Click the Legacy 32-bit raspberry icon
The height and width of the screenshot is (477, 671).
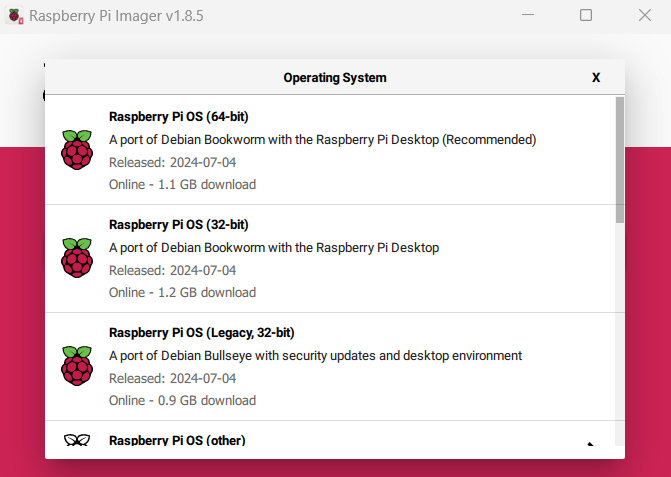77,366
